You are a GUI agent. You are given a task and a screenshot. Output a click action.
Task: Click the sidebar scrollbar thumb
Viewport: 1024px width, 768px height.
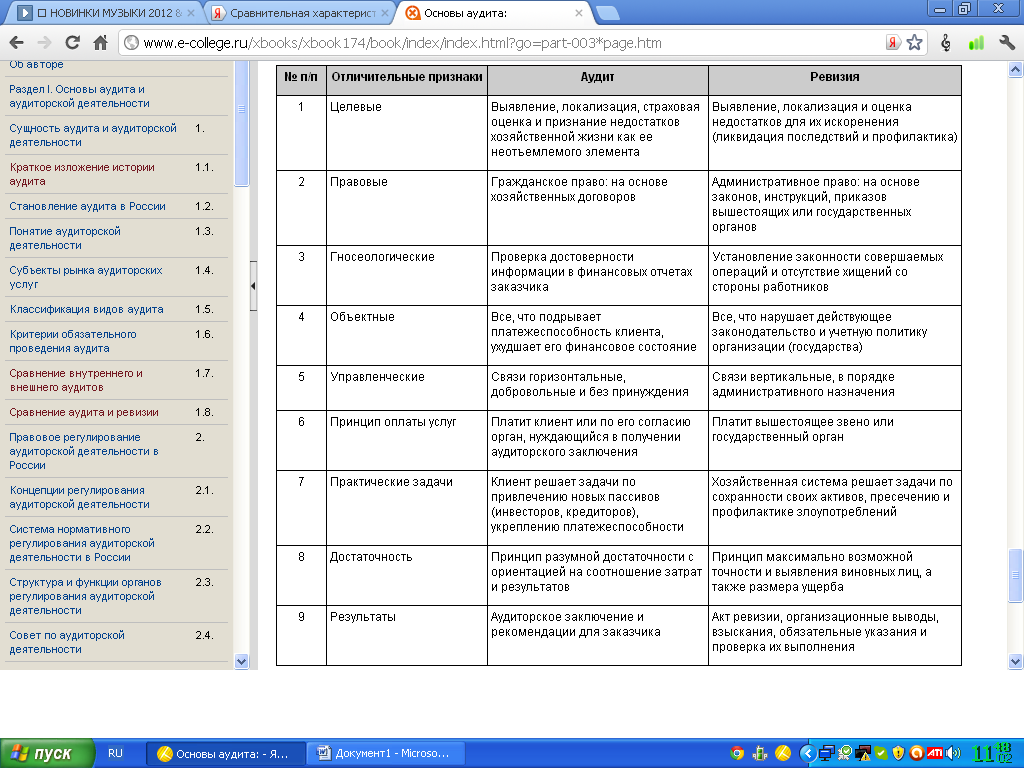point(241,123)
